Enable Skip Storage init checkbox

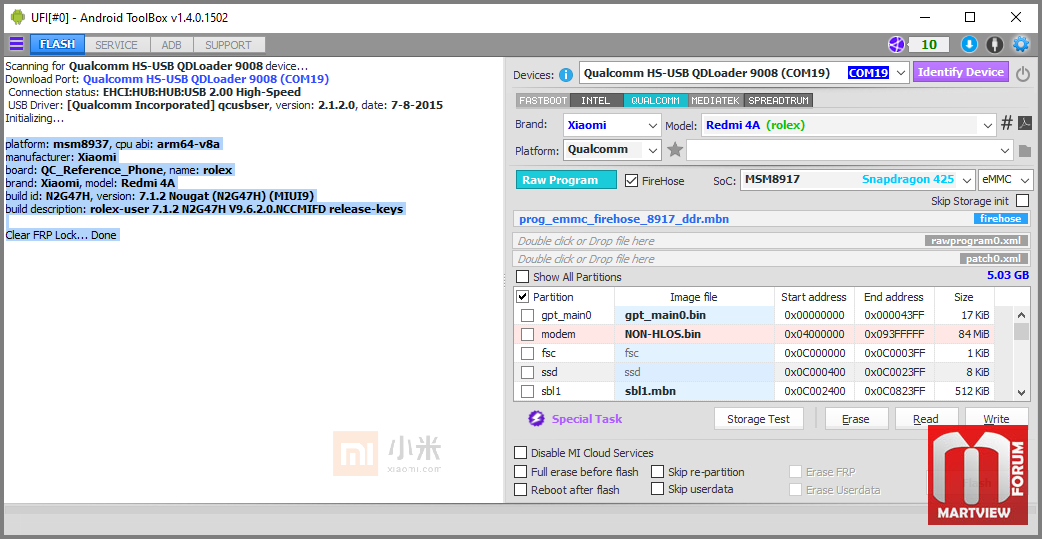(1023, 201)
